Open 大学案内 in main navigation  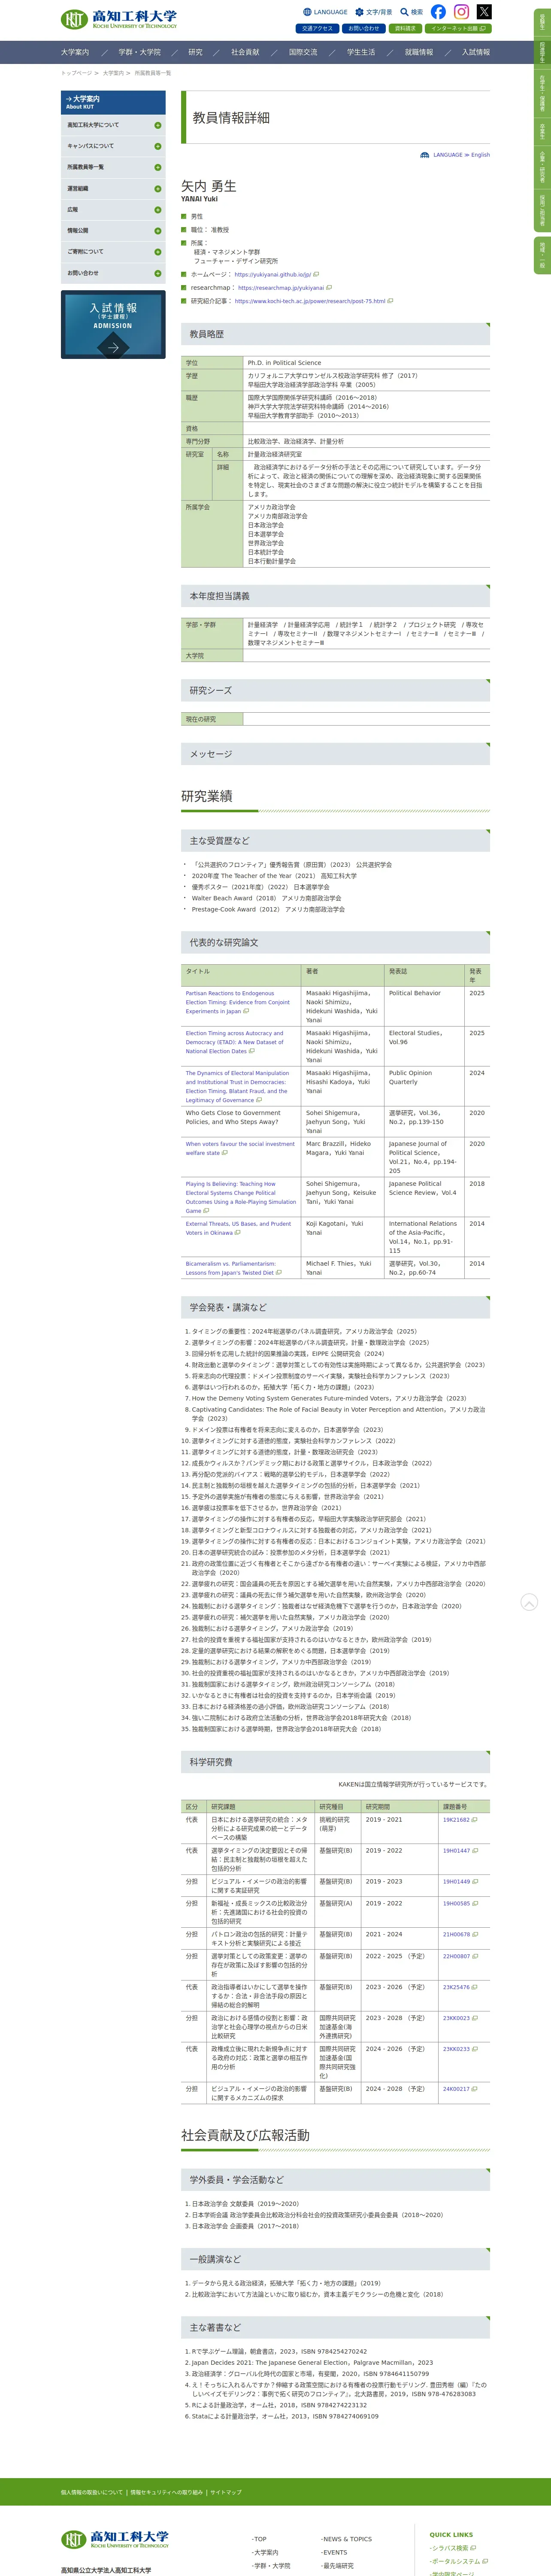coord(75,52)
